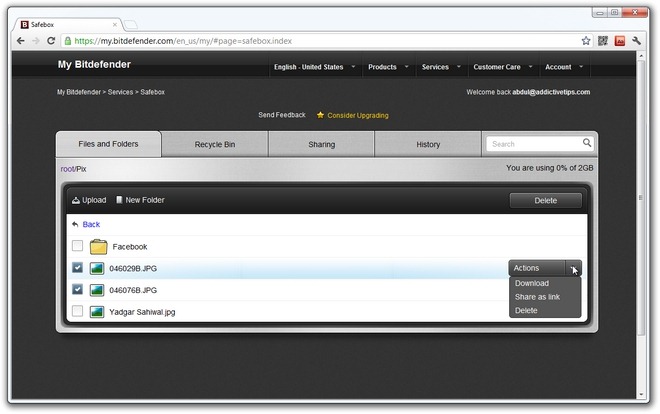
Task: Click the Delete button in toolbar
Action: tap(546, 201)
